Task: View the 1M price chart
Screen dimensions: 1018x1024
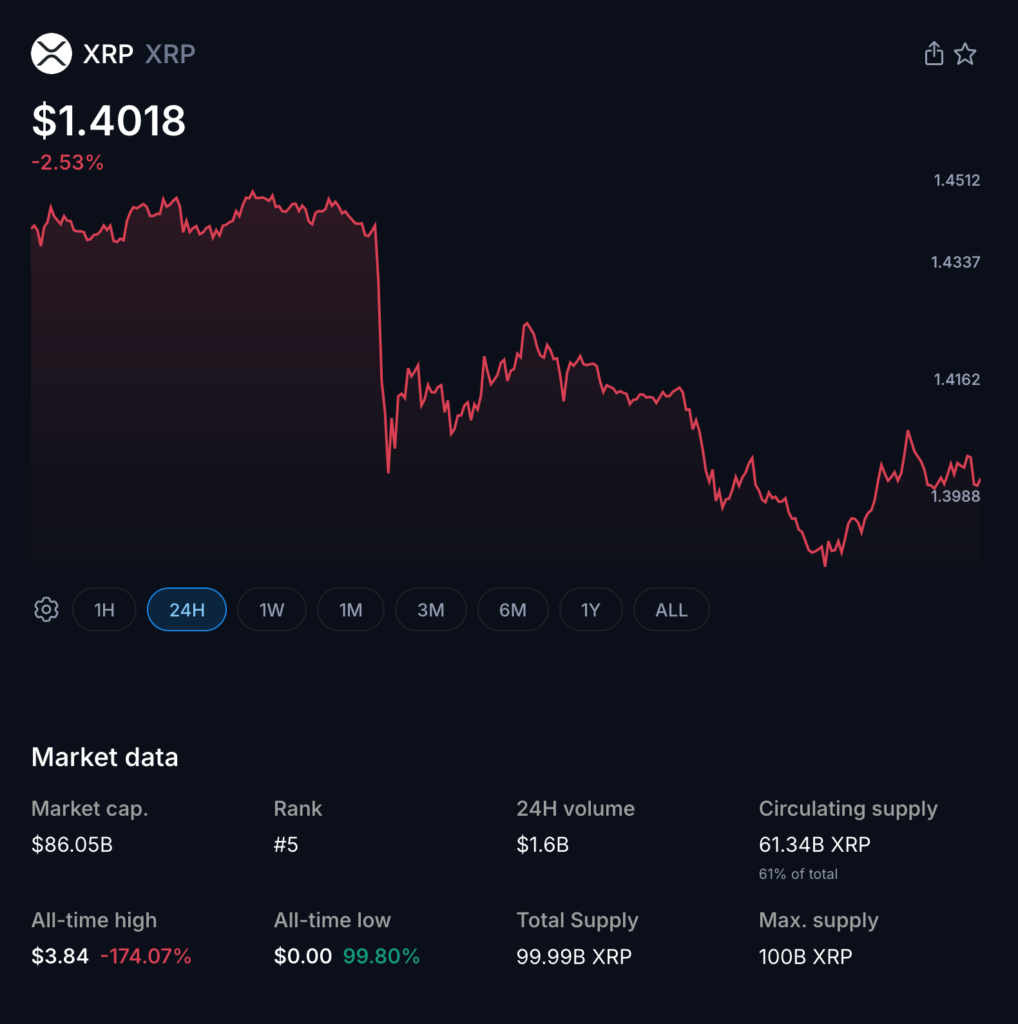Action: click(350, 609)
